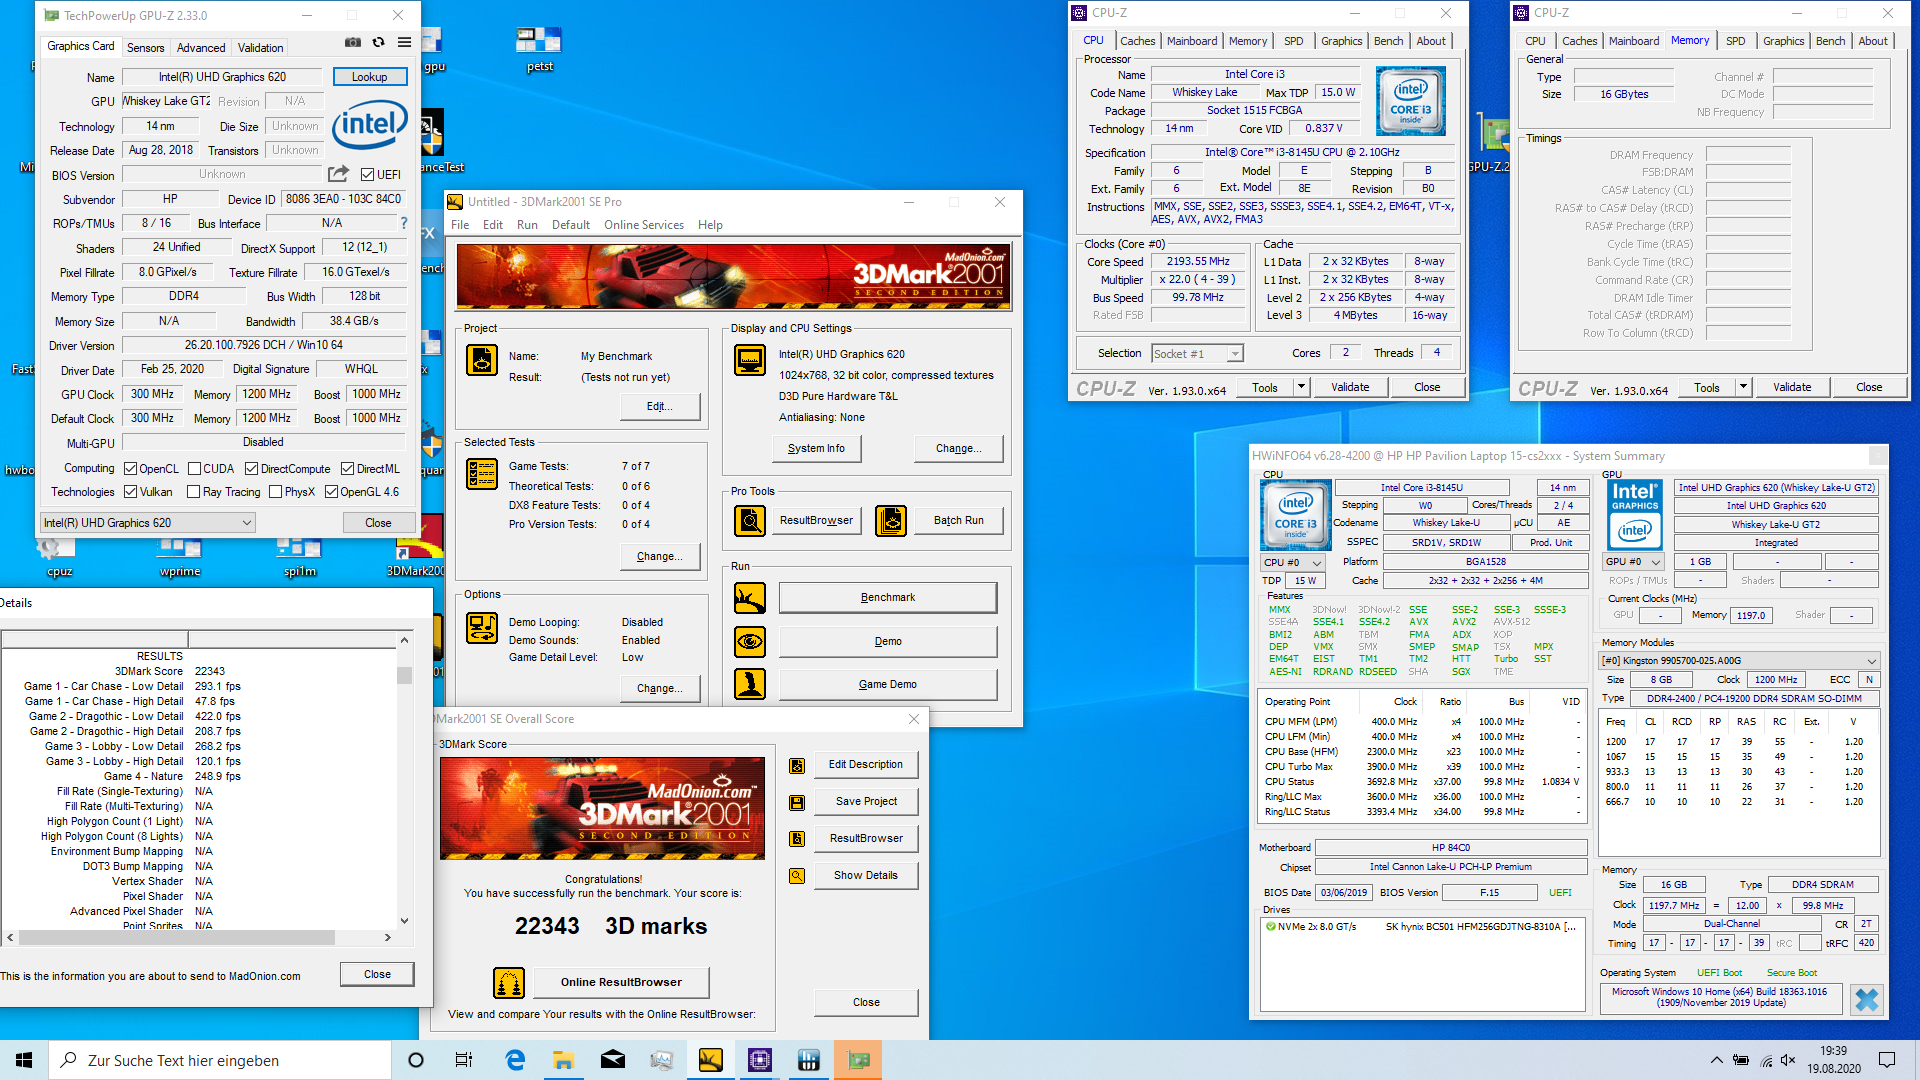
Task: Click Windows search box on taskbar
Action: coord(220,1060)
